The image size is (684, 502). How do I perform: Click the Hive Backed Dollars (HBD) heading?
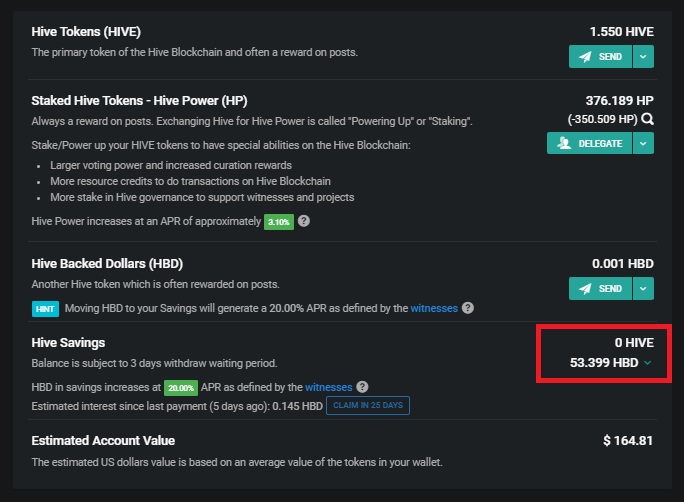pyautogui.click(x=107, y=264)
